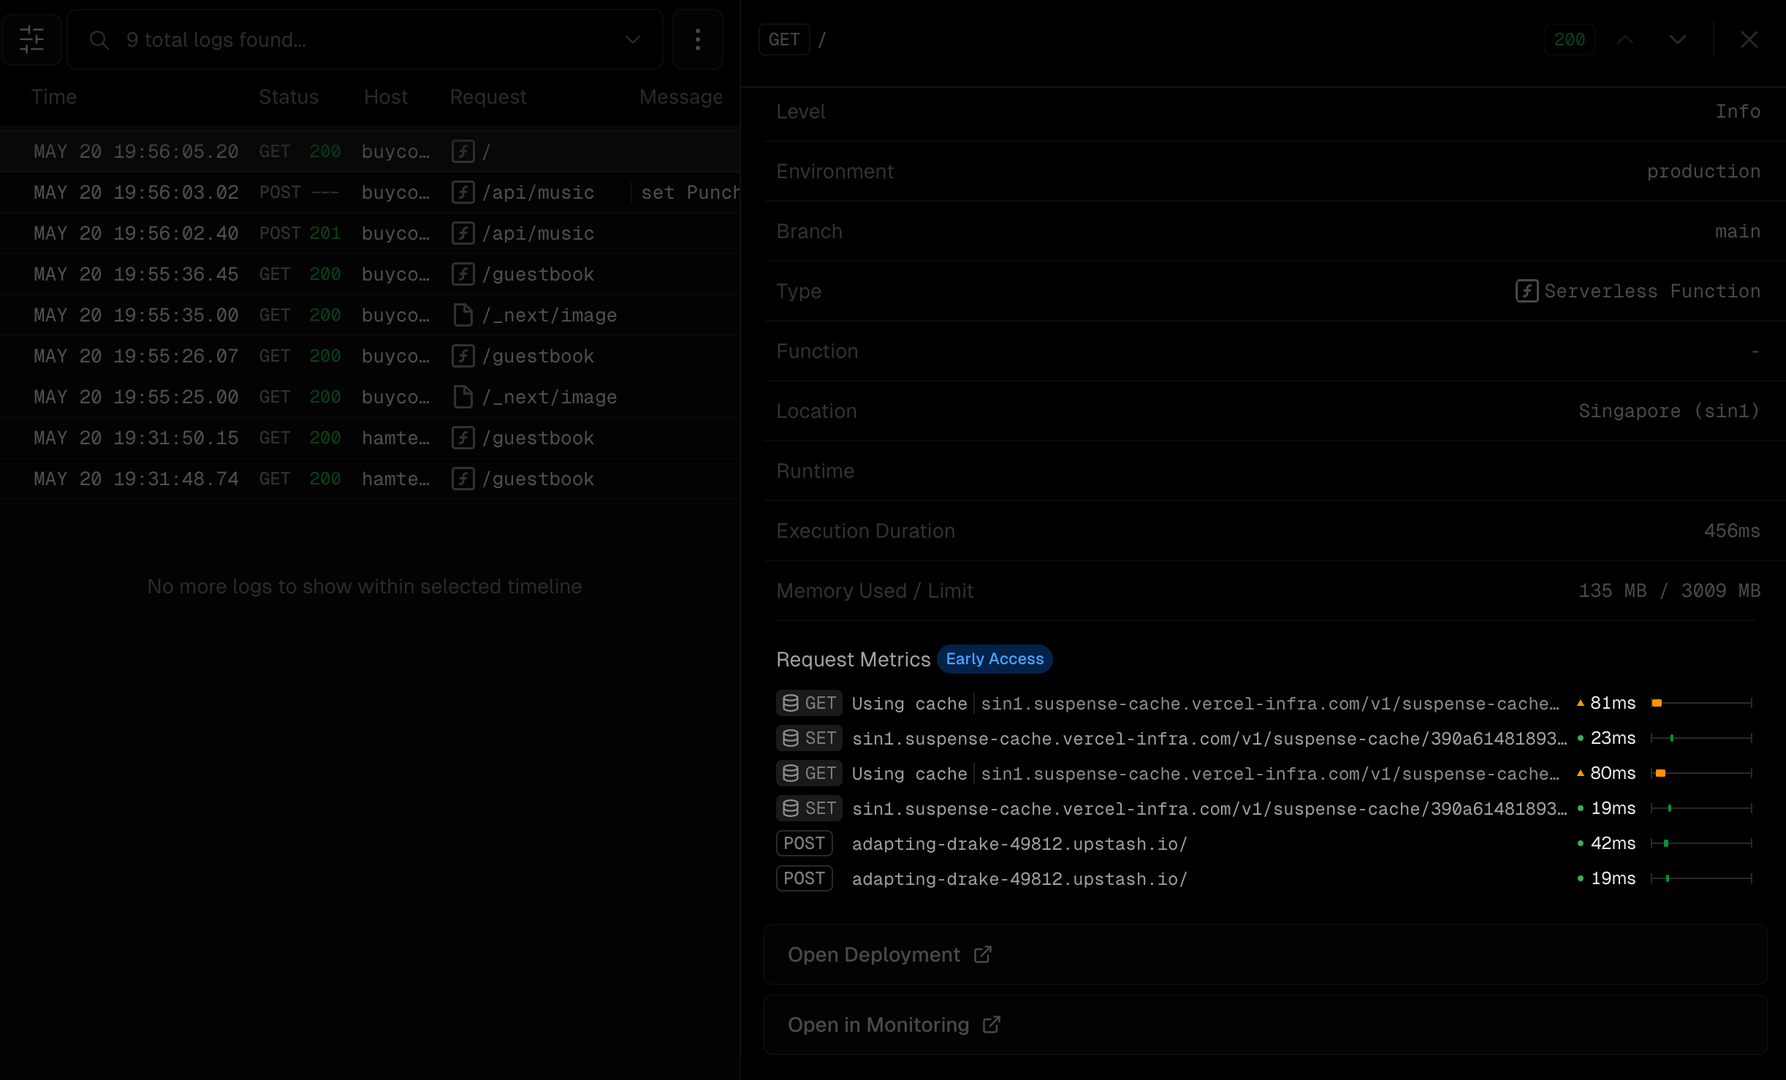Click the Status column header
Image resolution: width=1786 pixels, height=1080 pixels.
click(x=288, y=97)
